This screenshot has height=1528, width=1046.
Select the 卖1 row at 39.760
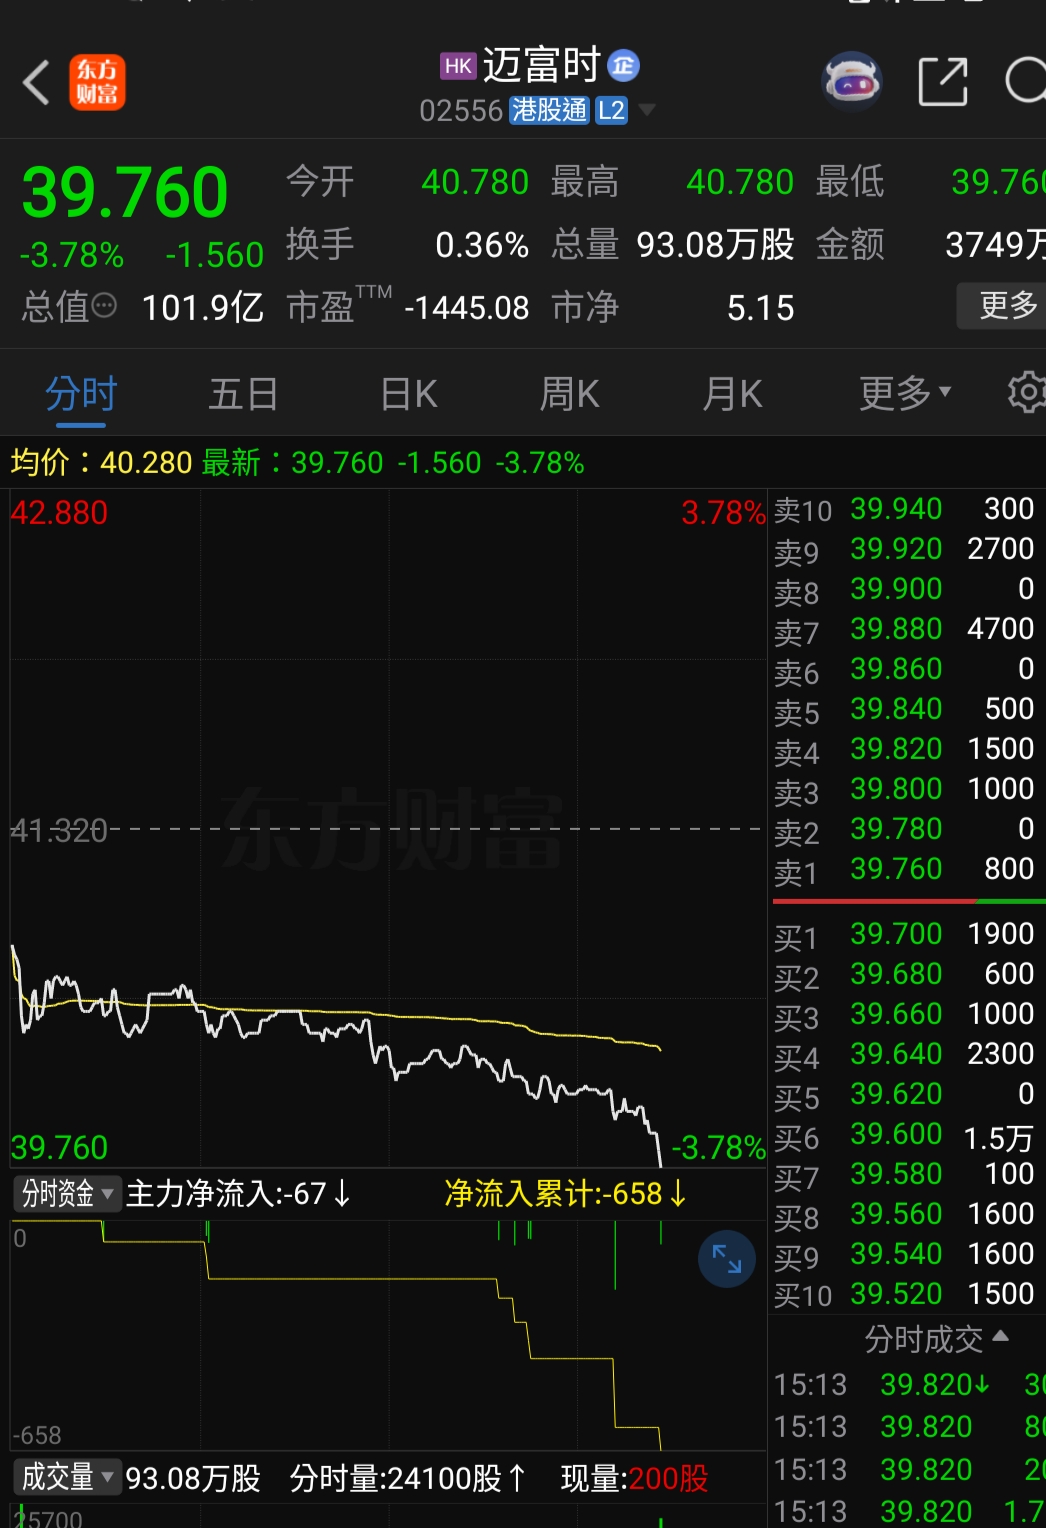click(907, 869)
